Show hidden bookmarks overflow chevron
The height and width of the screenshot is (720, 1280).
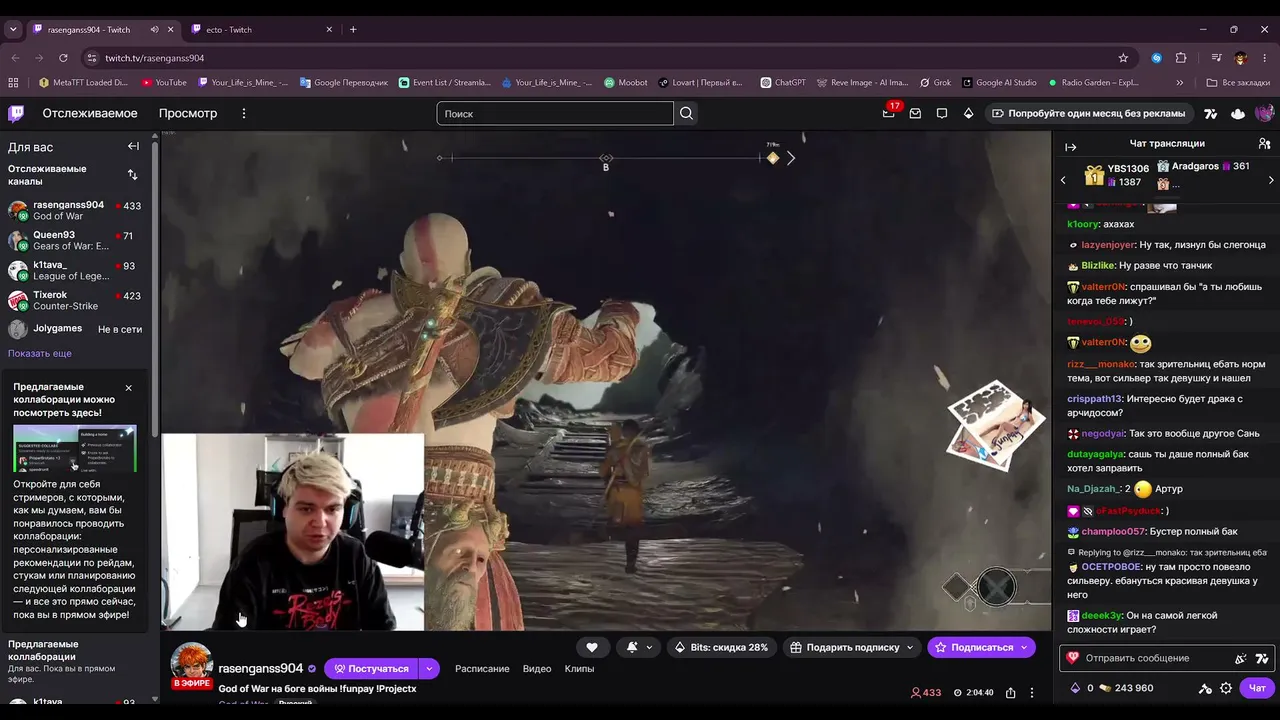(1180, 83)
